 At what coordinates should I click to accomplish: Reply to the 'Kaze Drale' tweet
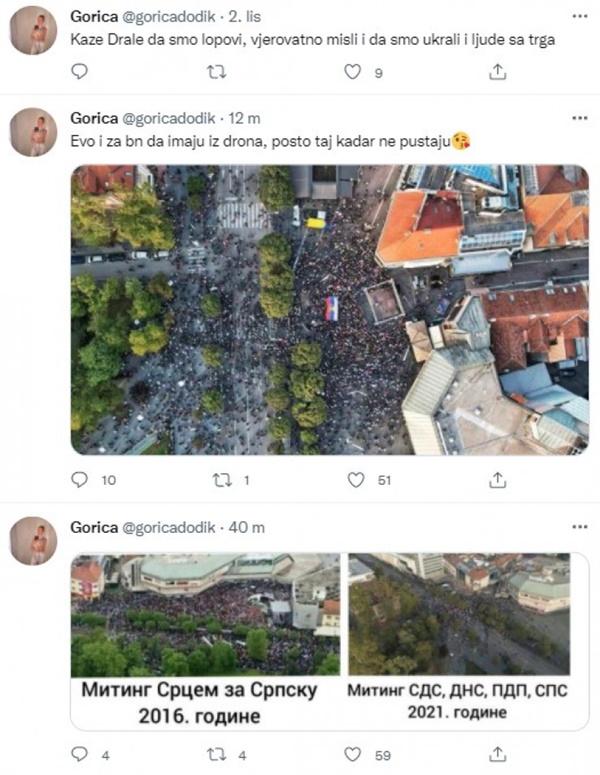(80, 72)
